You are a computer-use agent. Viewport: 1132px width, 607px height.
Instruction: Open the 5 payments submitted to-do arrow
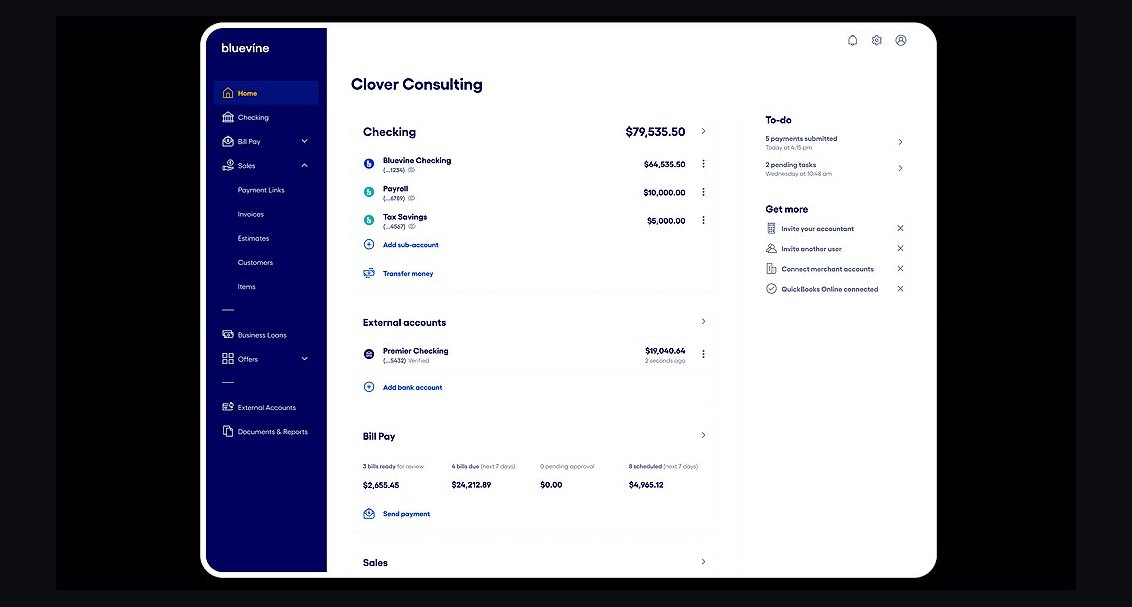(x=900, y=142)
